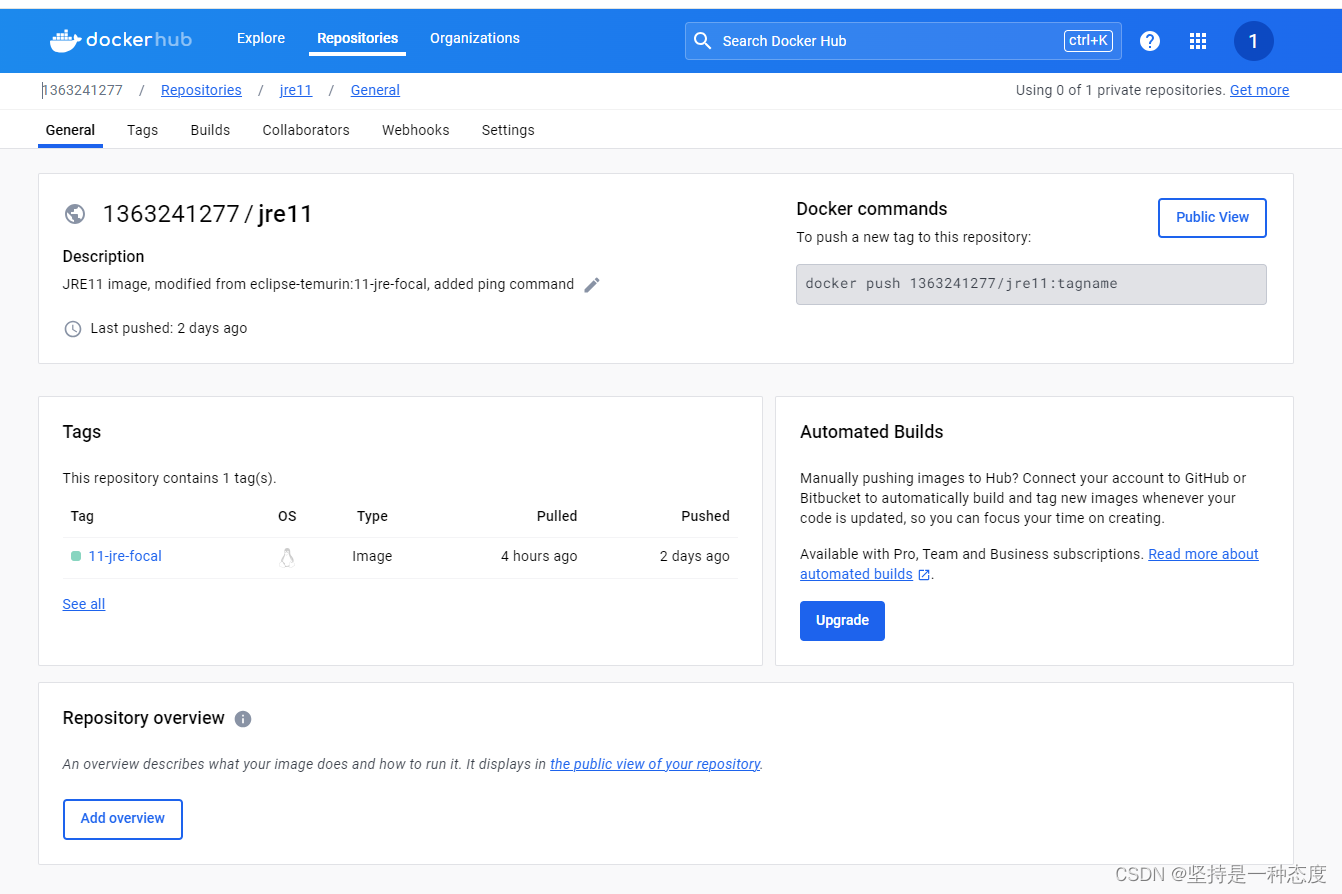
Task: Click the jre11 breadcrumb link
Action: [x=296, y=90]
